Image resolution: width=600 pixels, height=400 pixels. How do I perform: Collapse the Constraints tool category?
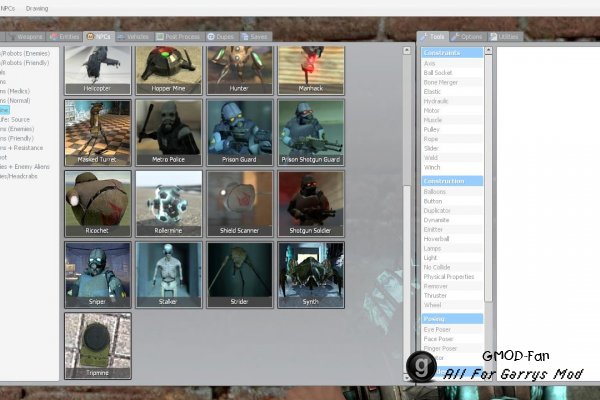click(452, 53)
